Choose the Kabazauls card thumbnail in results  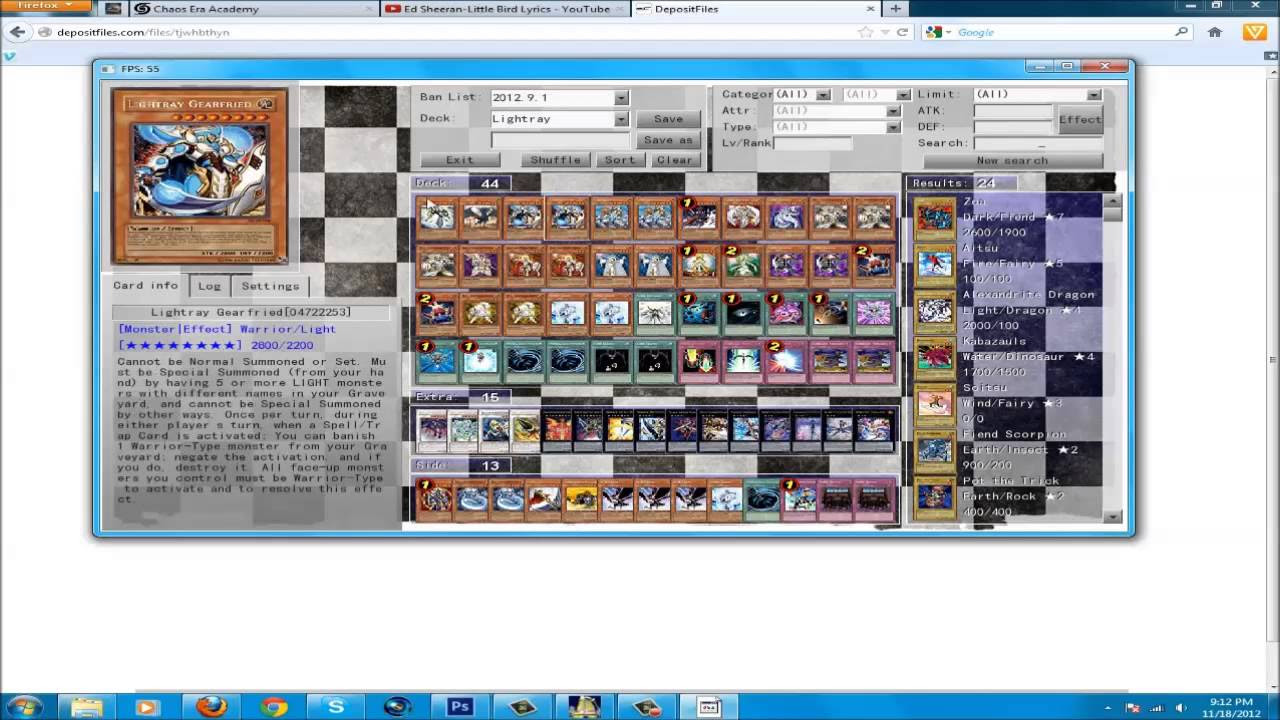point(935,357)
